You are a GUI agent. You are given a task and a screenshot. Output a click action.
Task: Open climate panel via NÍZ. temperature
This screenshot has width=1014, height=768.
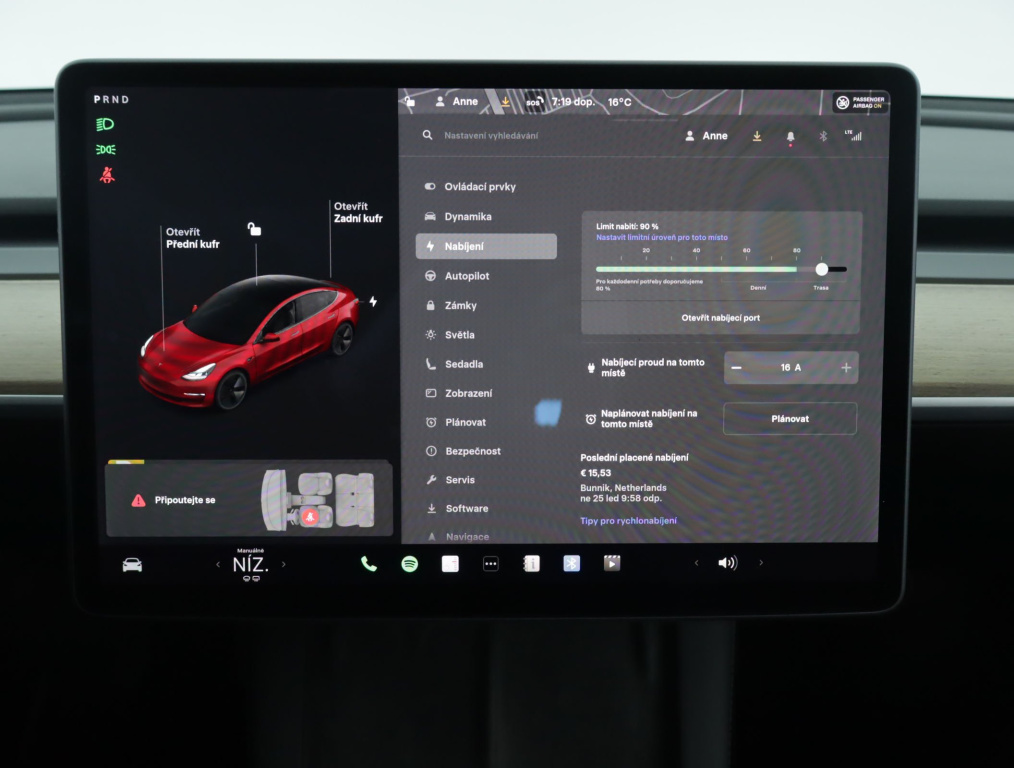[250, 564]
